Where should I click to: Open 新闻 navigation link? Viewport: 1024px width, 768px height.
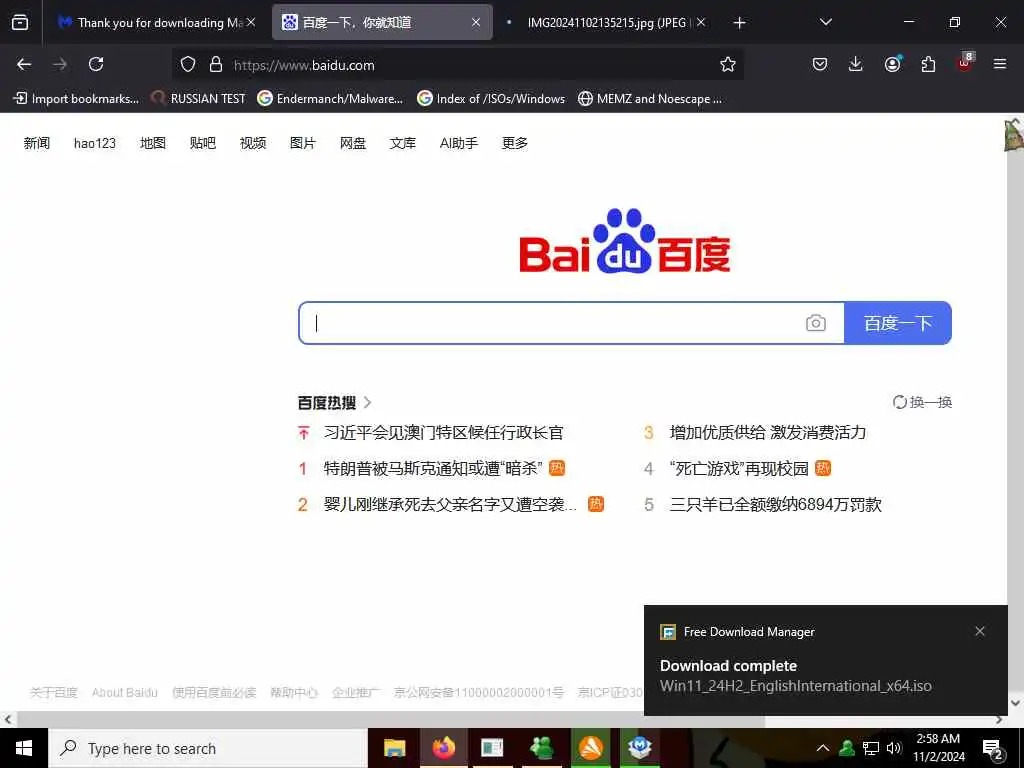[37, 143]
